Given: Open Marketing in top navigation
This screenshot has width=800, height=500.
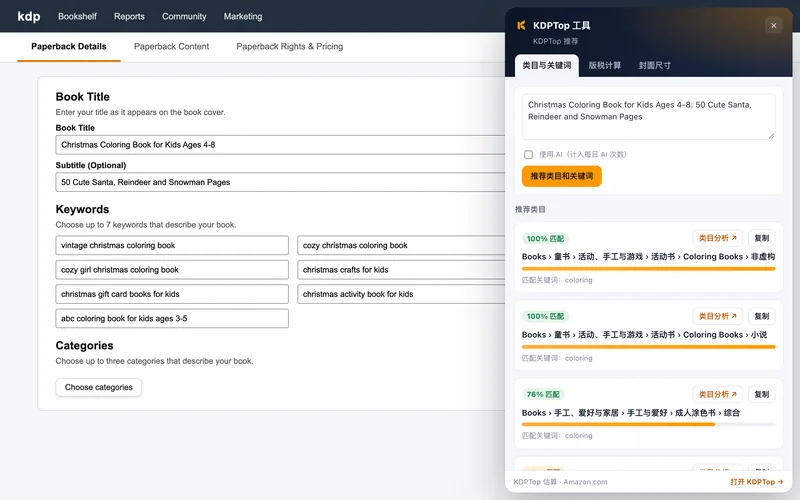Looking at the screenshot, I should [x=243, y=16].
